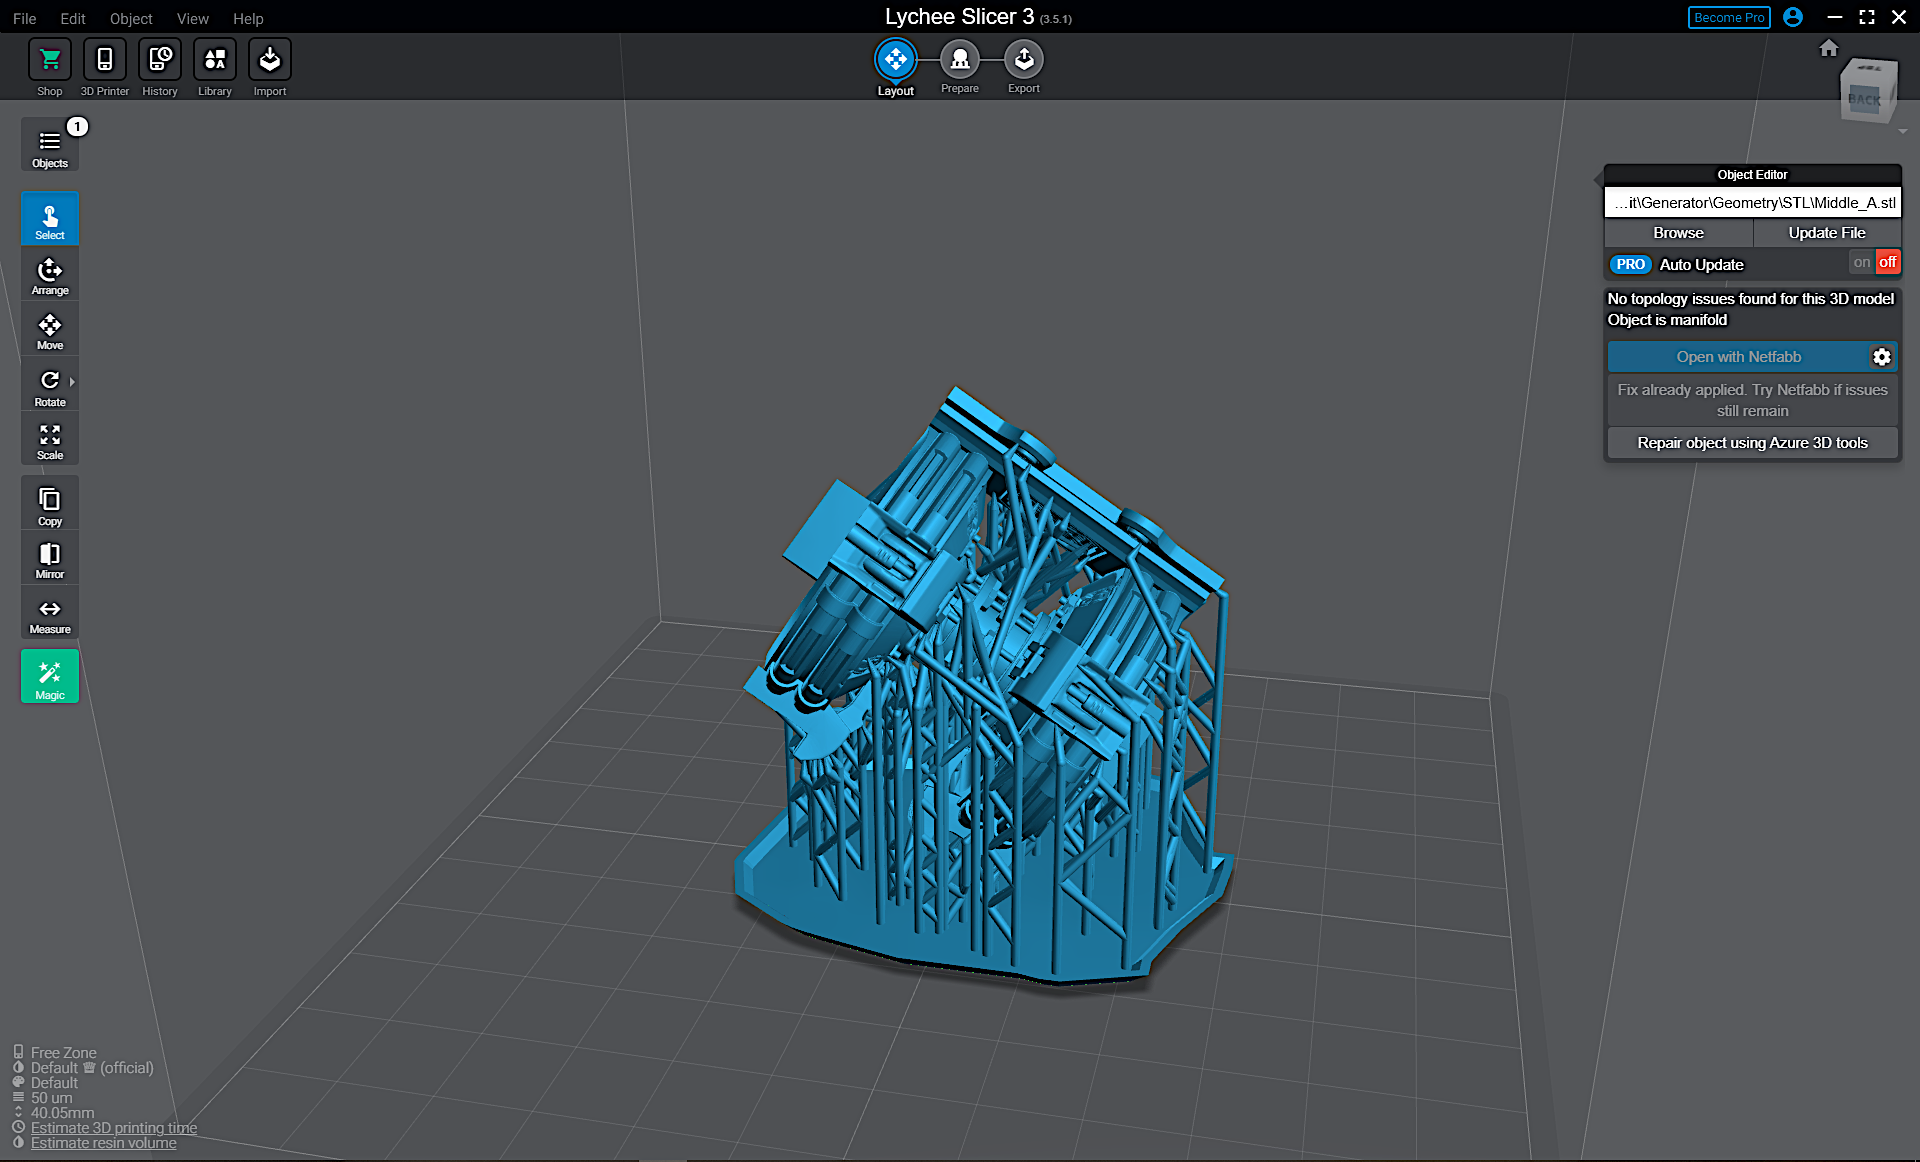Choose the Measure tool

click(49, 614)
